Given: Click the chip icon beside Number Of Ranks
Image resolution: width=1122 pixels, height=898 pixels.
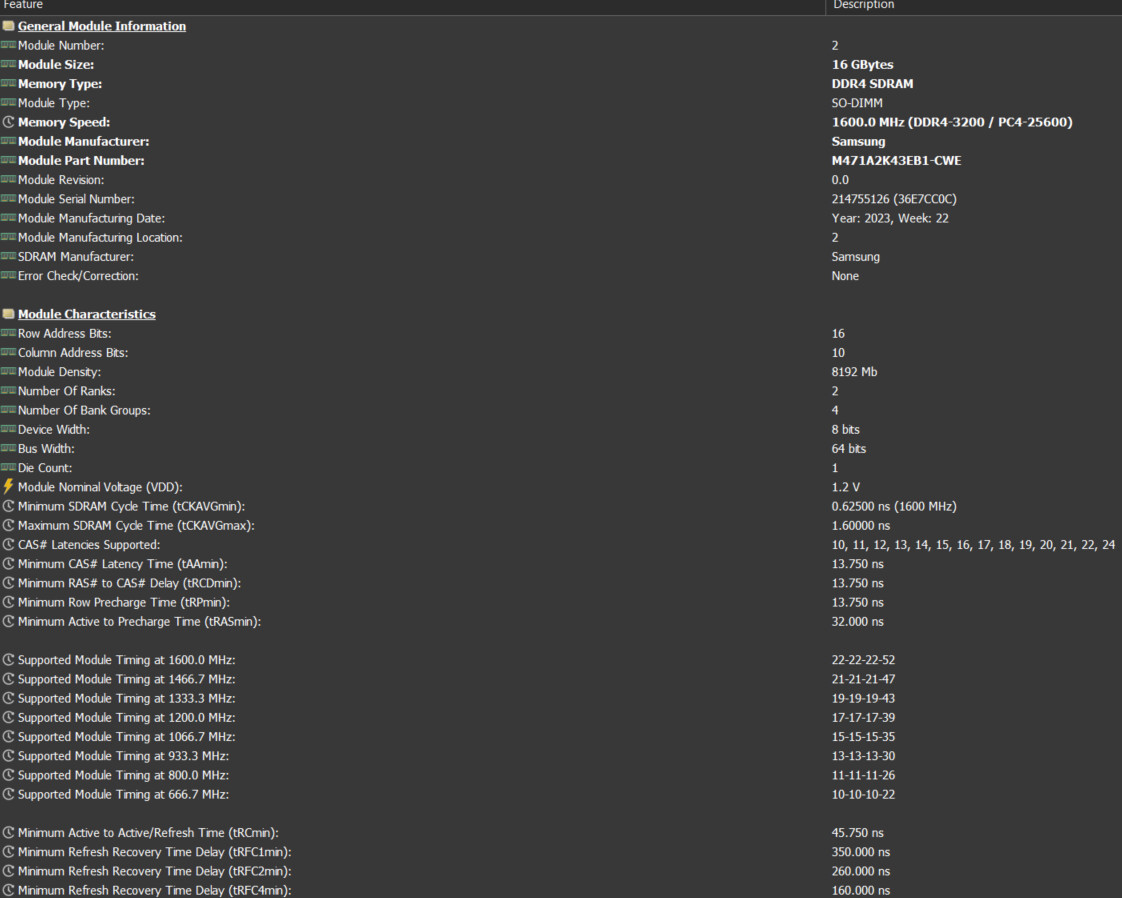Looking at the screenshot, I should [8, 391].
